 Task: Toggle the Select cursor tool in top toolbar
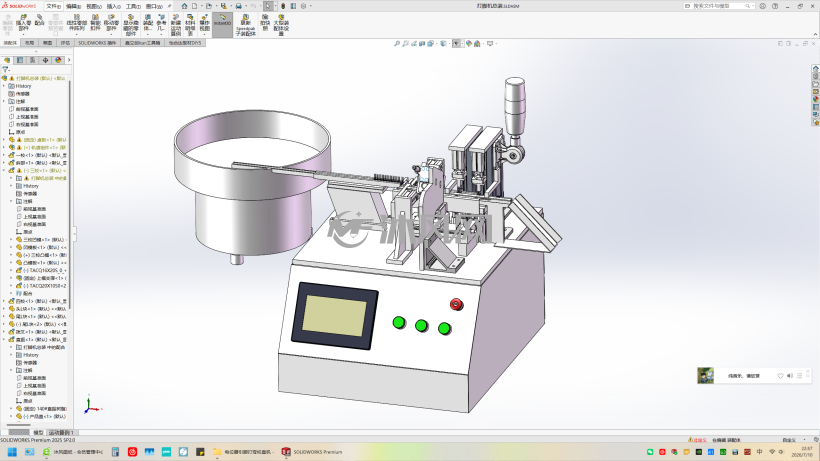(268, 6)
